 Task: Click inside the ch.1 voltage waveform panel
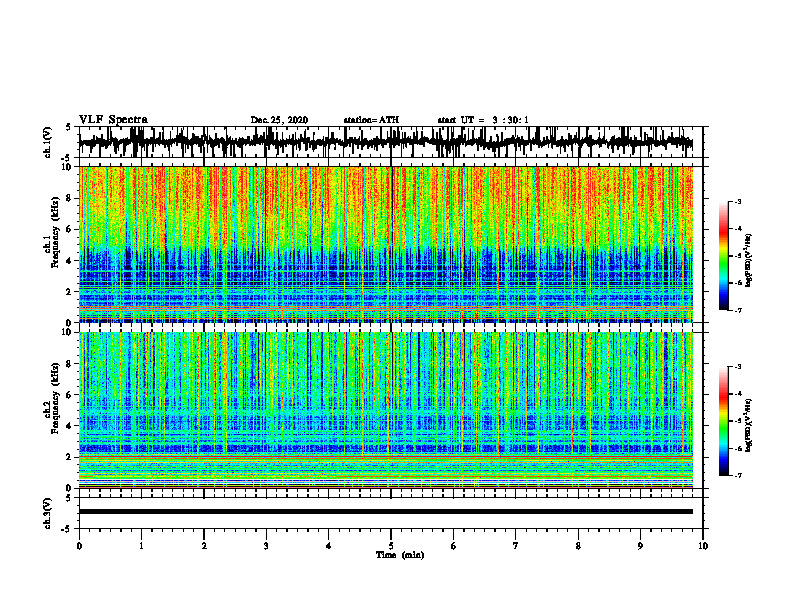click(x=390, y=142)
